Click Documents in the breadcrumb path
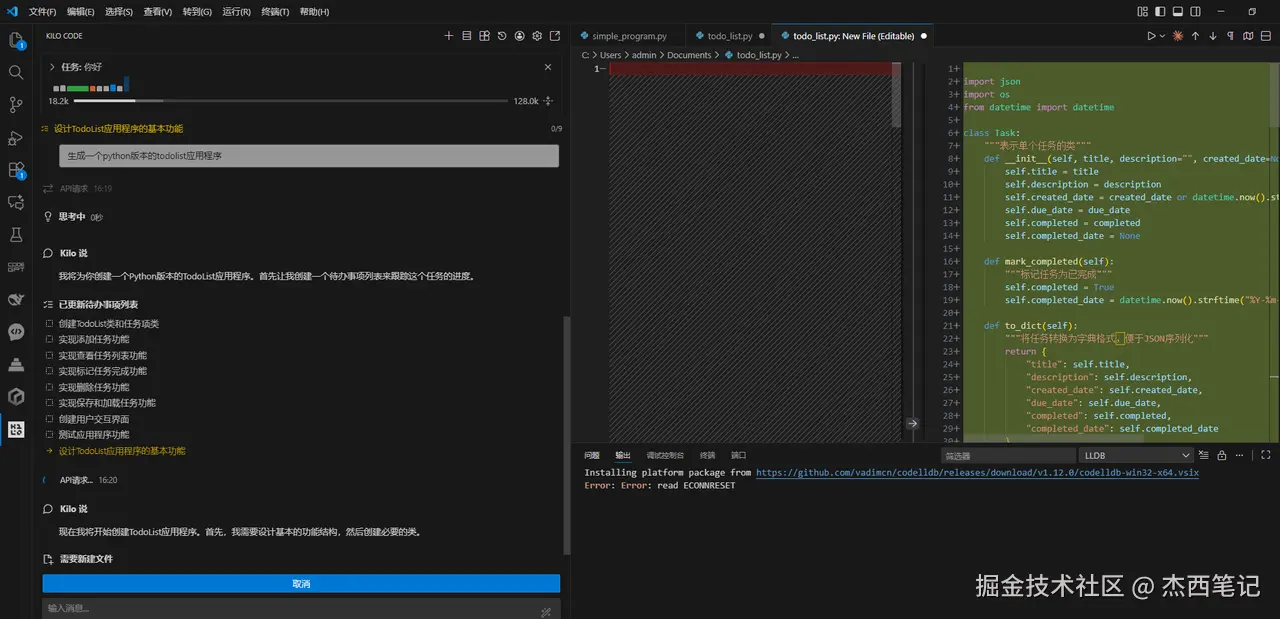Screen dimensions: 1280x619 (689, 55)
